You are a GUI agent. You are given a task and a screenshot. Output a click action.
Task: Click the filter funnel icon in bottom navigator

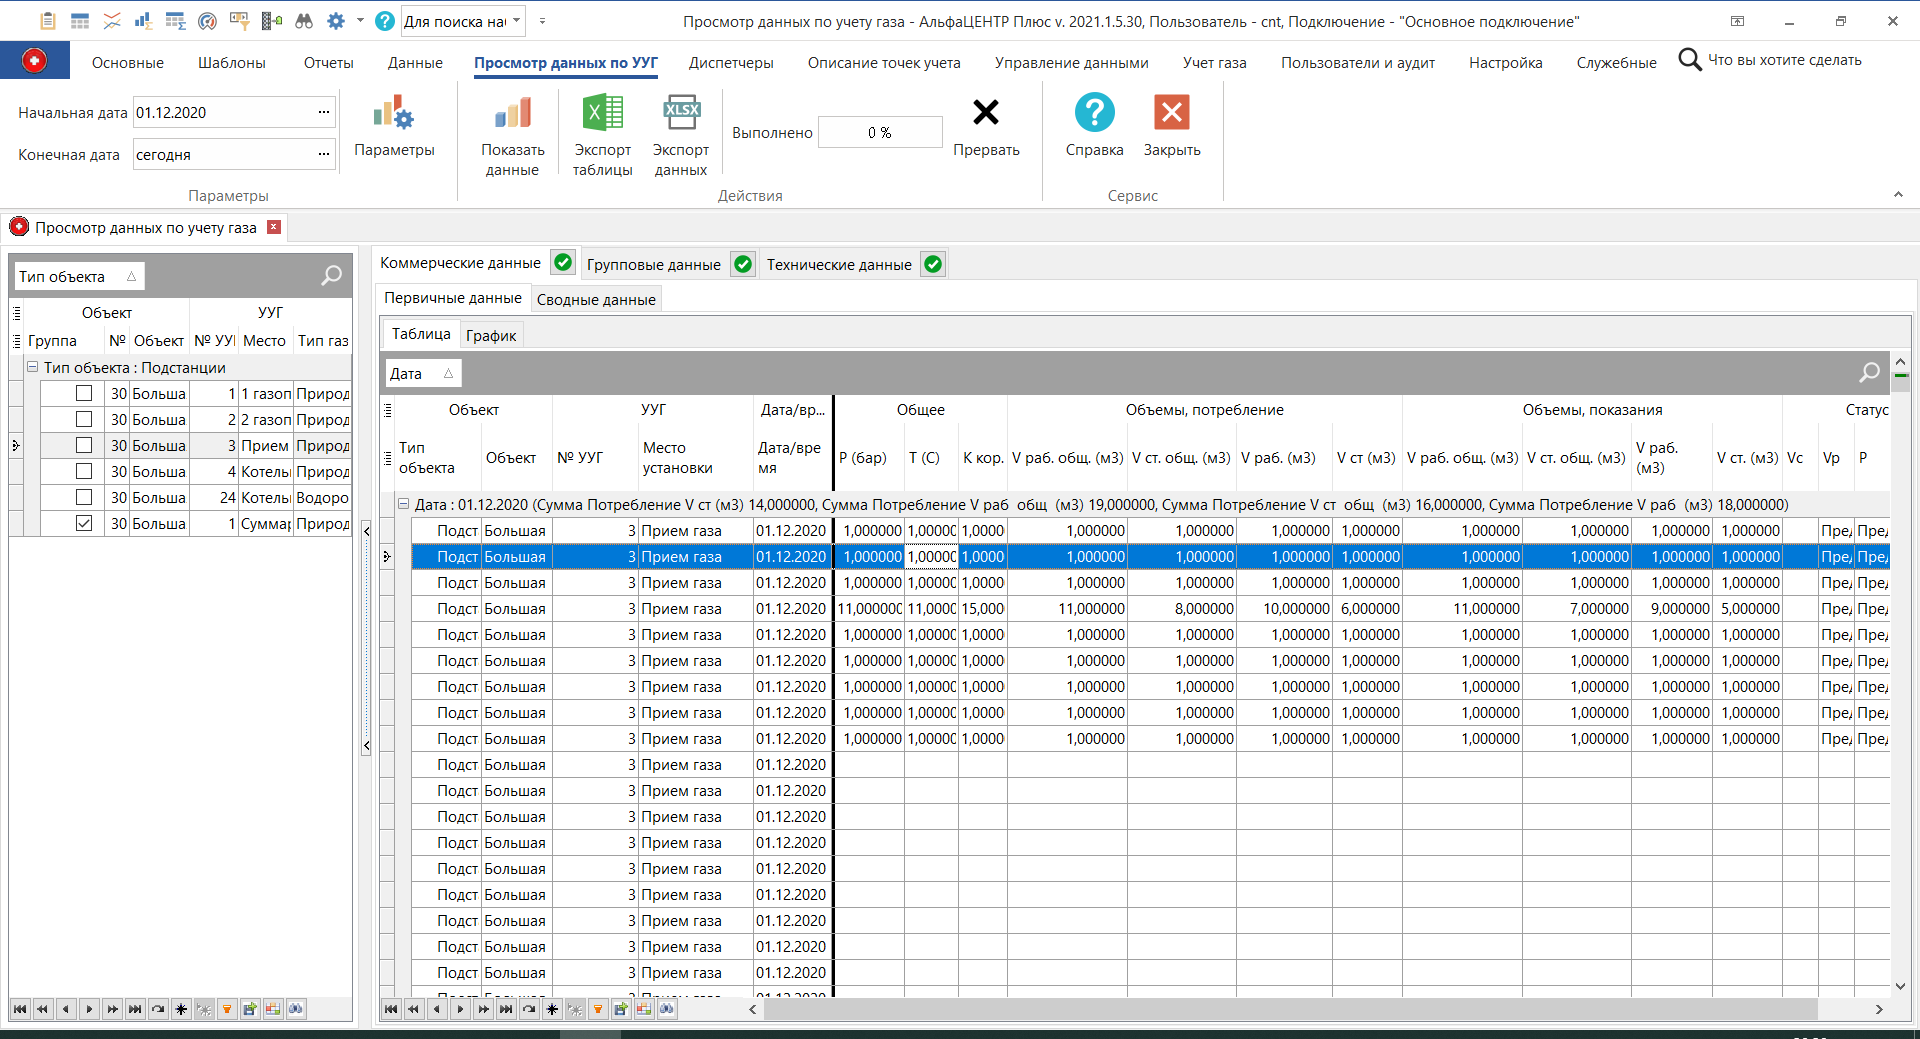[x=598, y=1010]
